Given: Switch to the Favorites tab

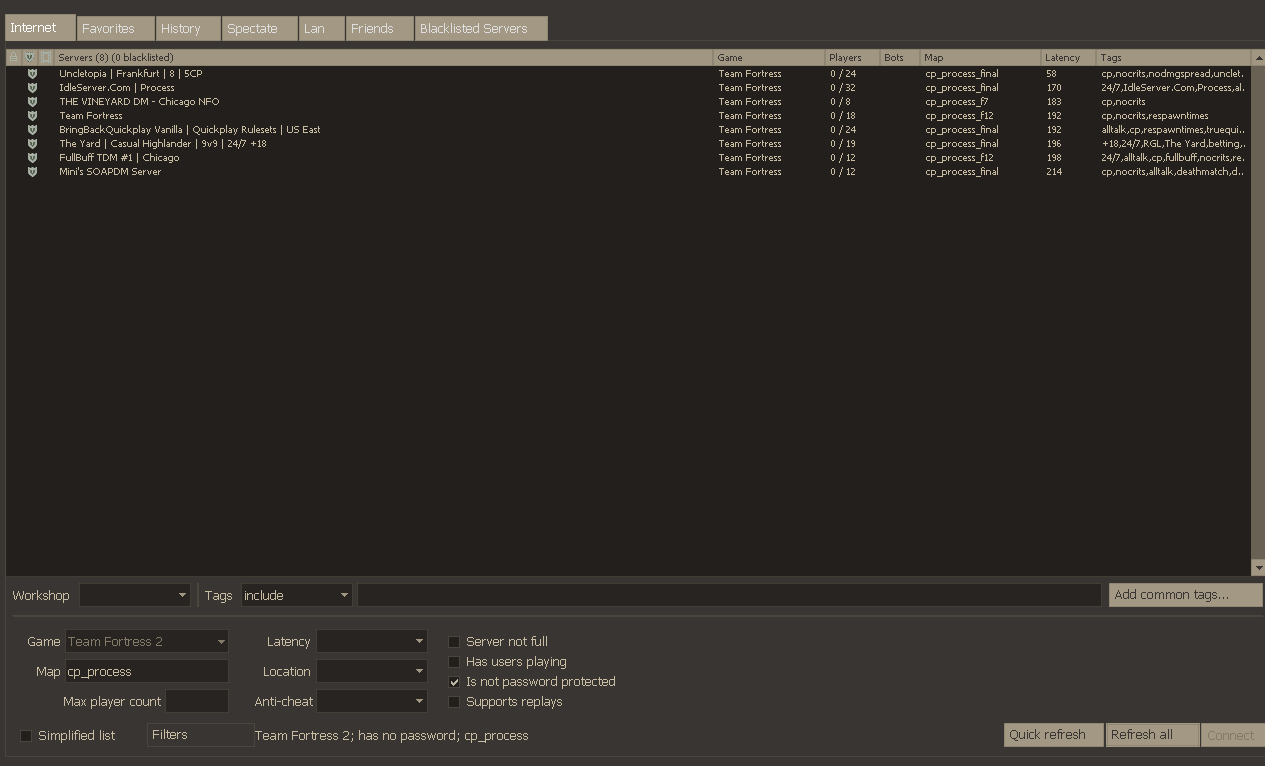Looking at the screenshot, I should [x=116, y=29].
